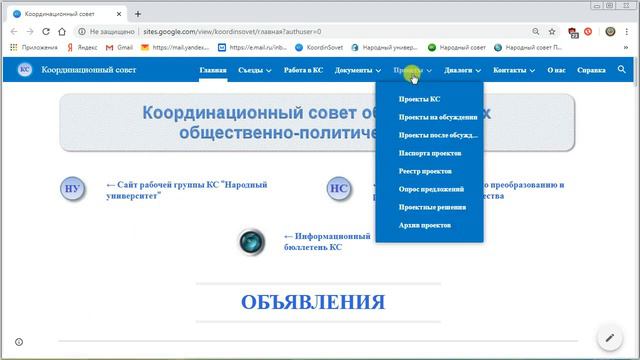Expand the Съезды menu chevron
Viewport: 640px width, 360px height.
point(269,71)
